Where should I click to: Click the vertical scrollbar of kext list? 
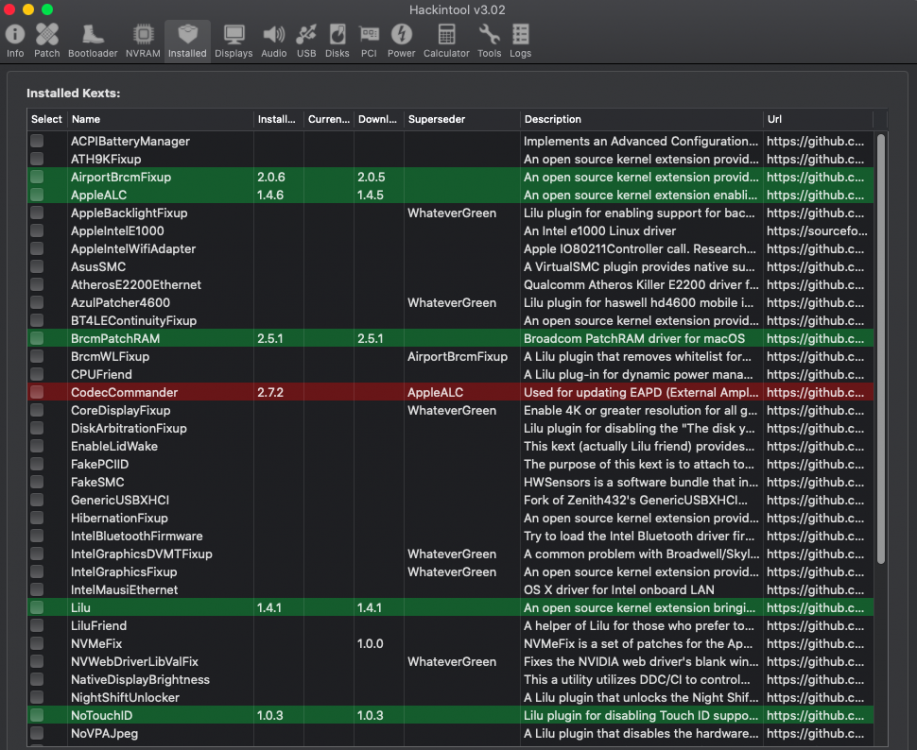coord(881,349)
